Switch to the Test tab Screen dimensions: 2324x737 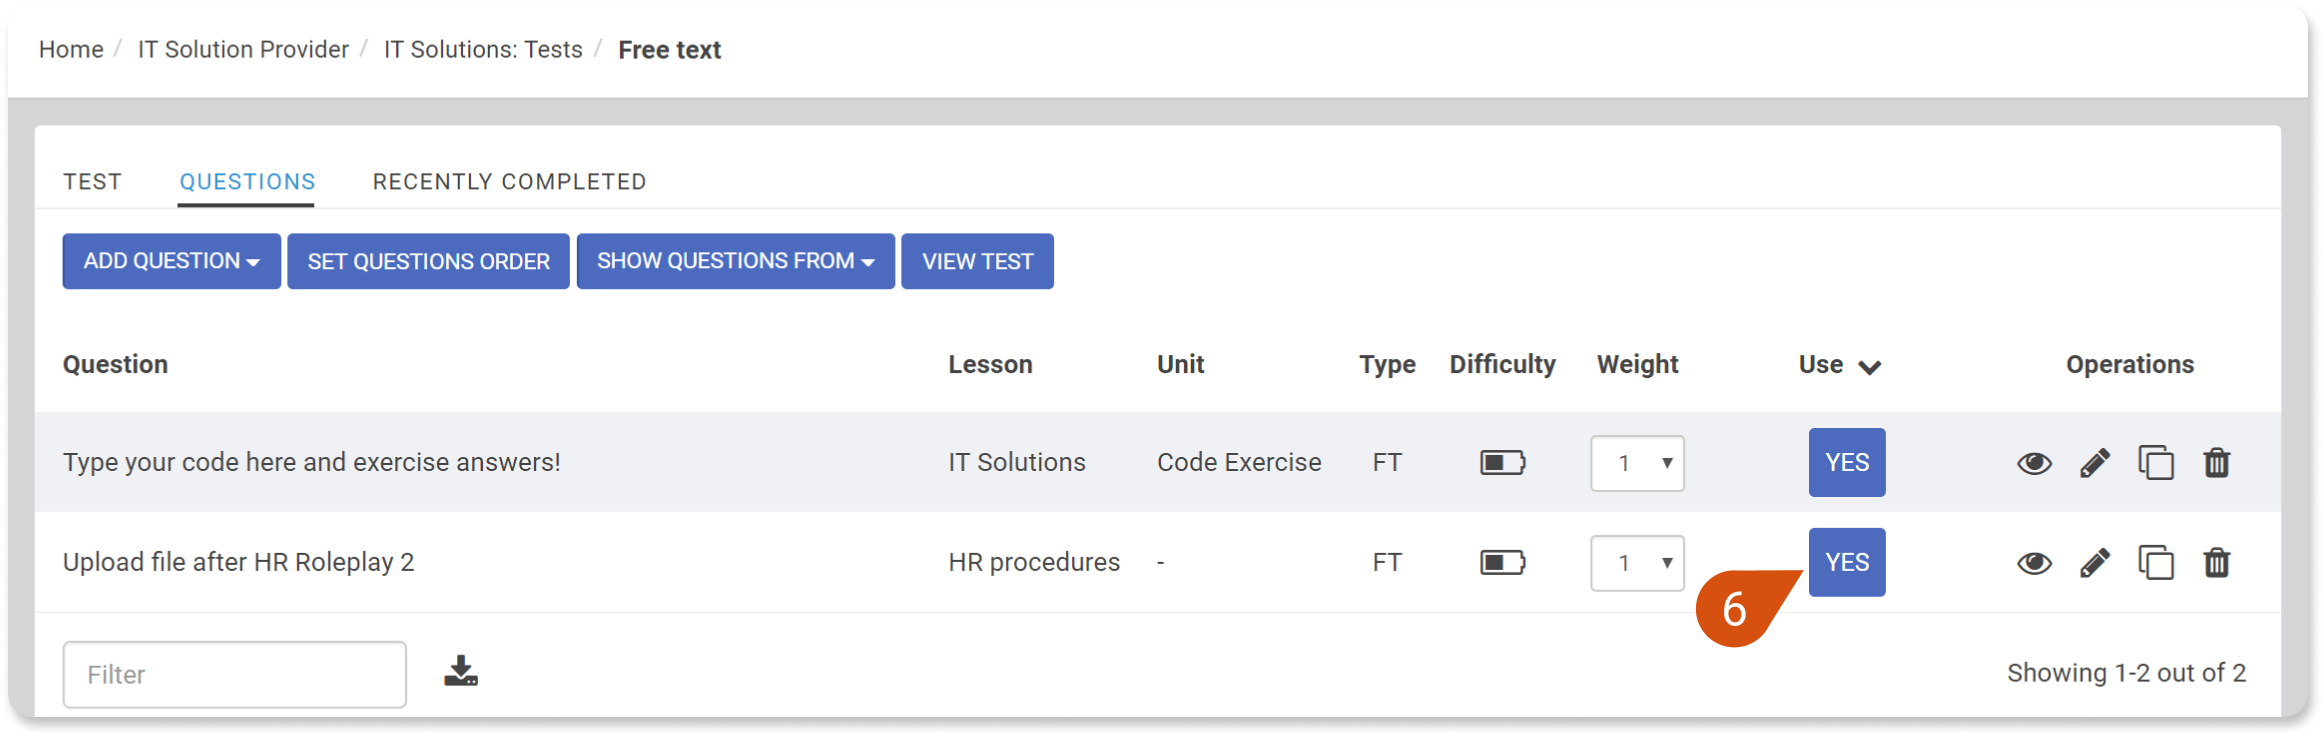(93, 182)
